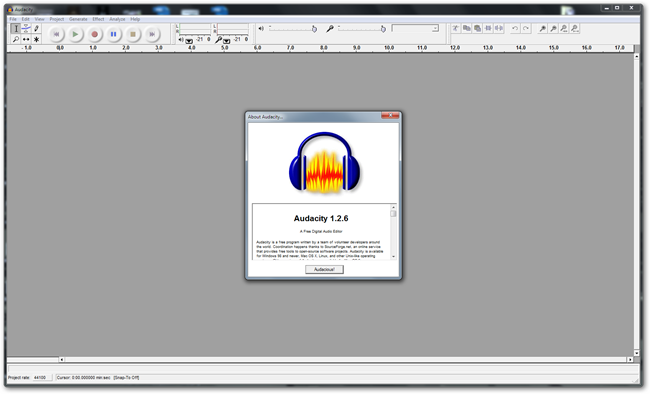Open the input source combo box
The width and height of the screenshot is (650, 394).
[415, 28]
